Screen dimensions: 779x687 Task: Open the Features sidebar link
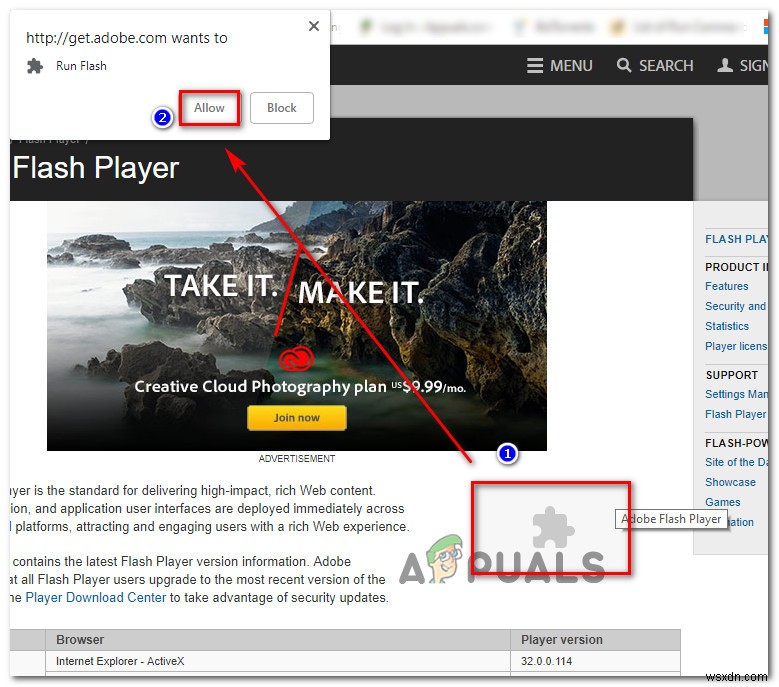tap(726, 286)
